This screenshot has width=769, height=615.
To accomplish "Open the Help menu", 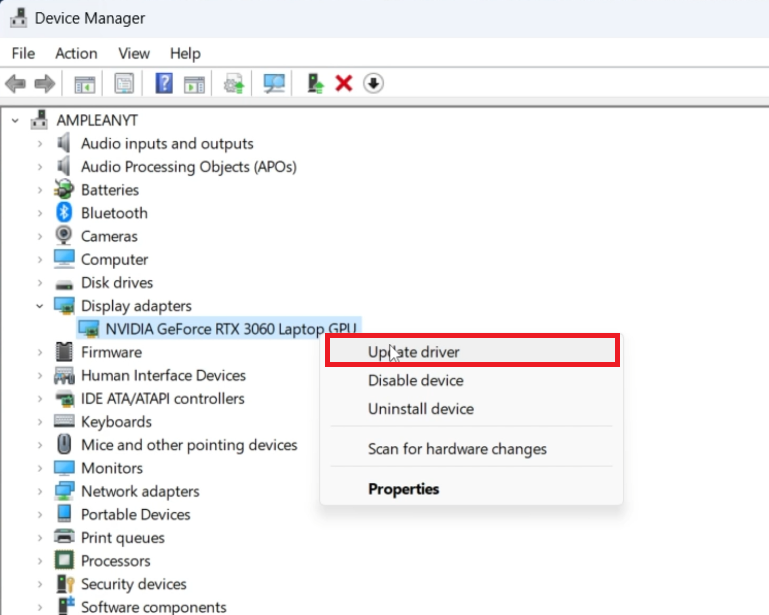I will (185, 53).
